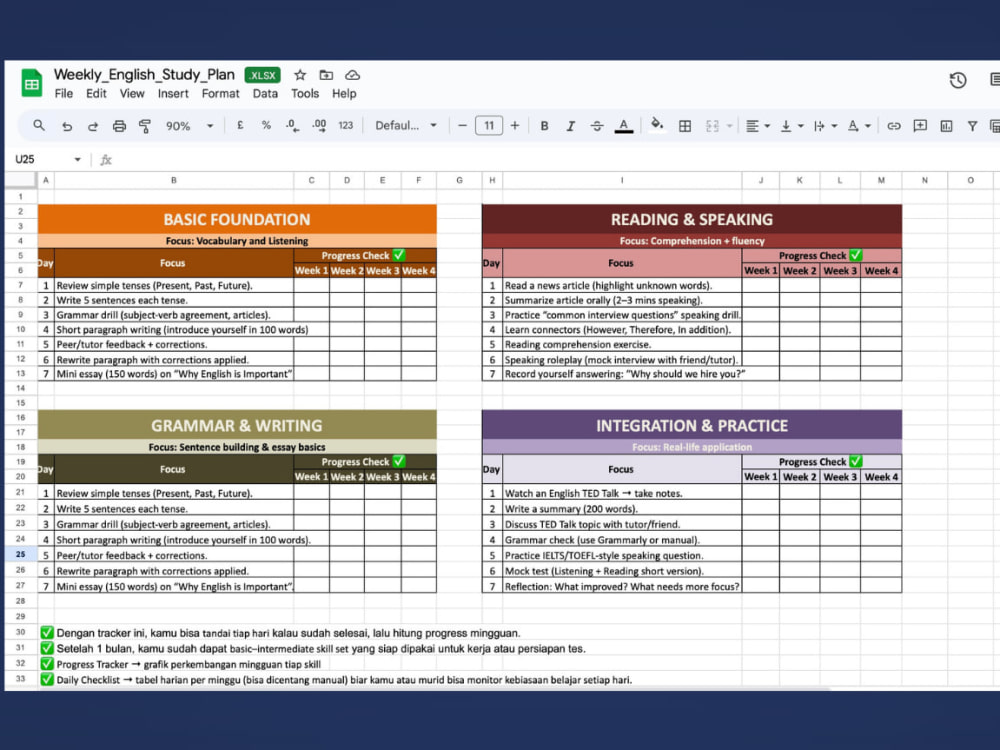This screenshot has width=1000, height=750.
Task: Create a filter
Action: point(973,126)
